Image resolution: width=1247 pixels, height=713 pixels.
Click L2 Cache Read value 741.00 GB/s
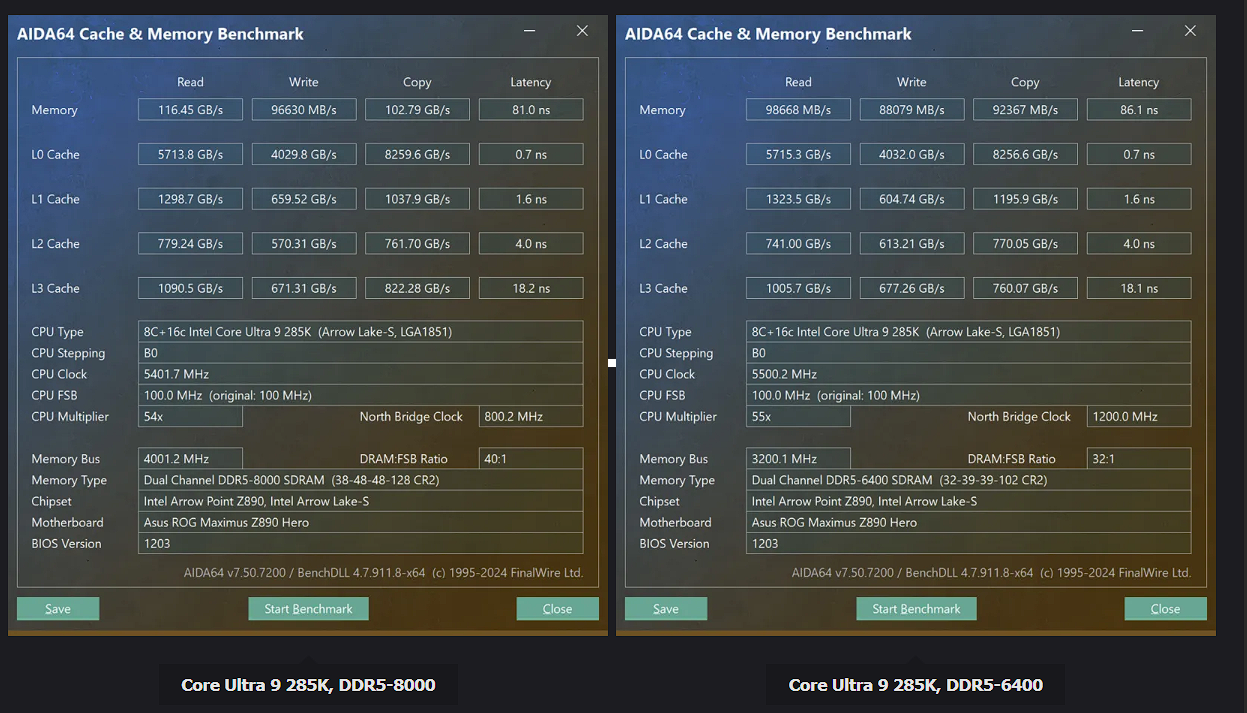click(798, 243)
